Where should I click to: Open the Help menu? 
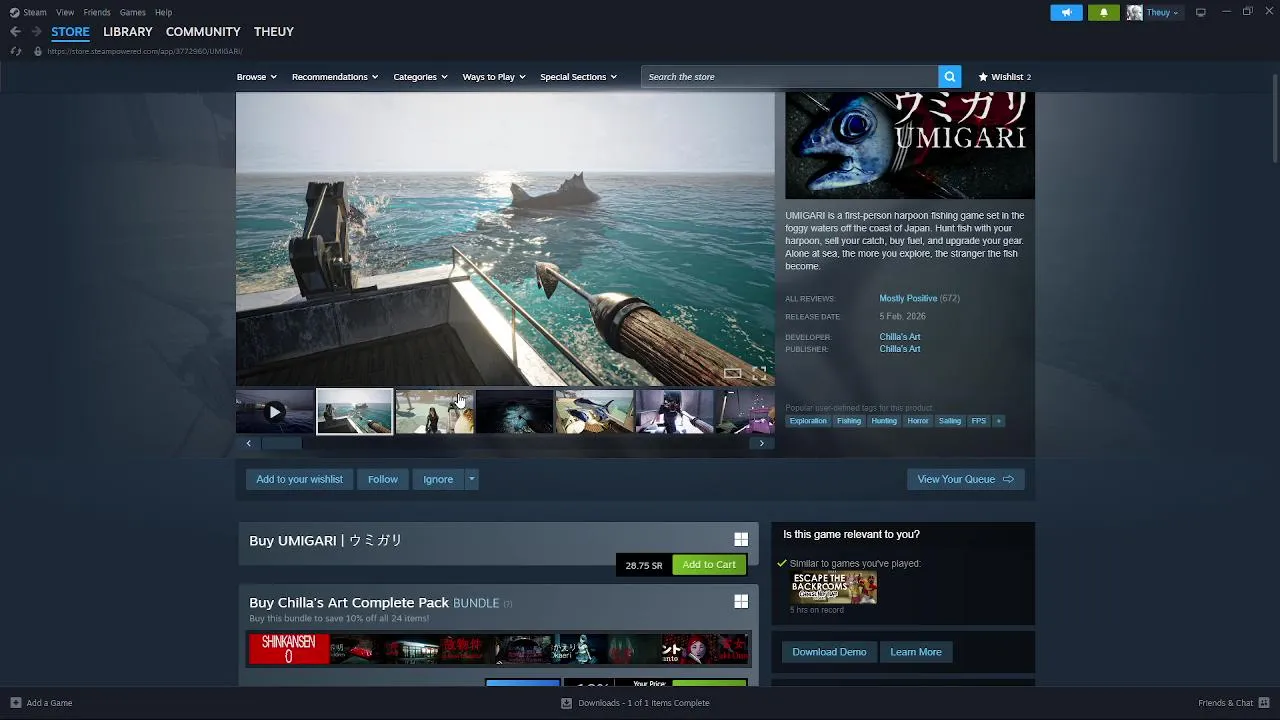pyautogui.click(x=163, y=12)
